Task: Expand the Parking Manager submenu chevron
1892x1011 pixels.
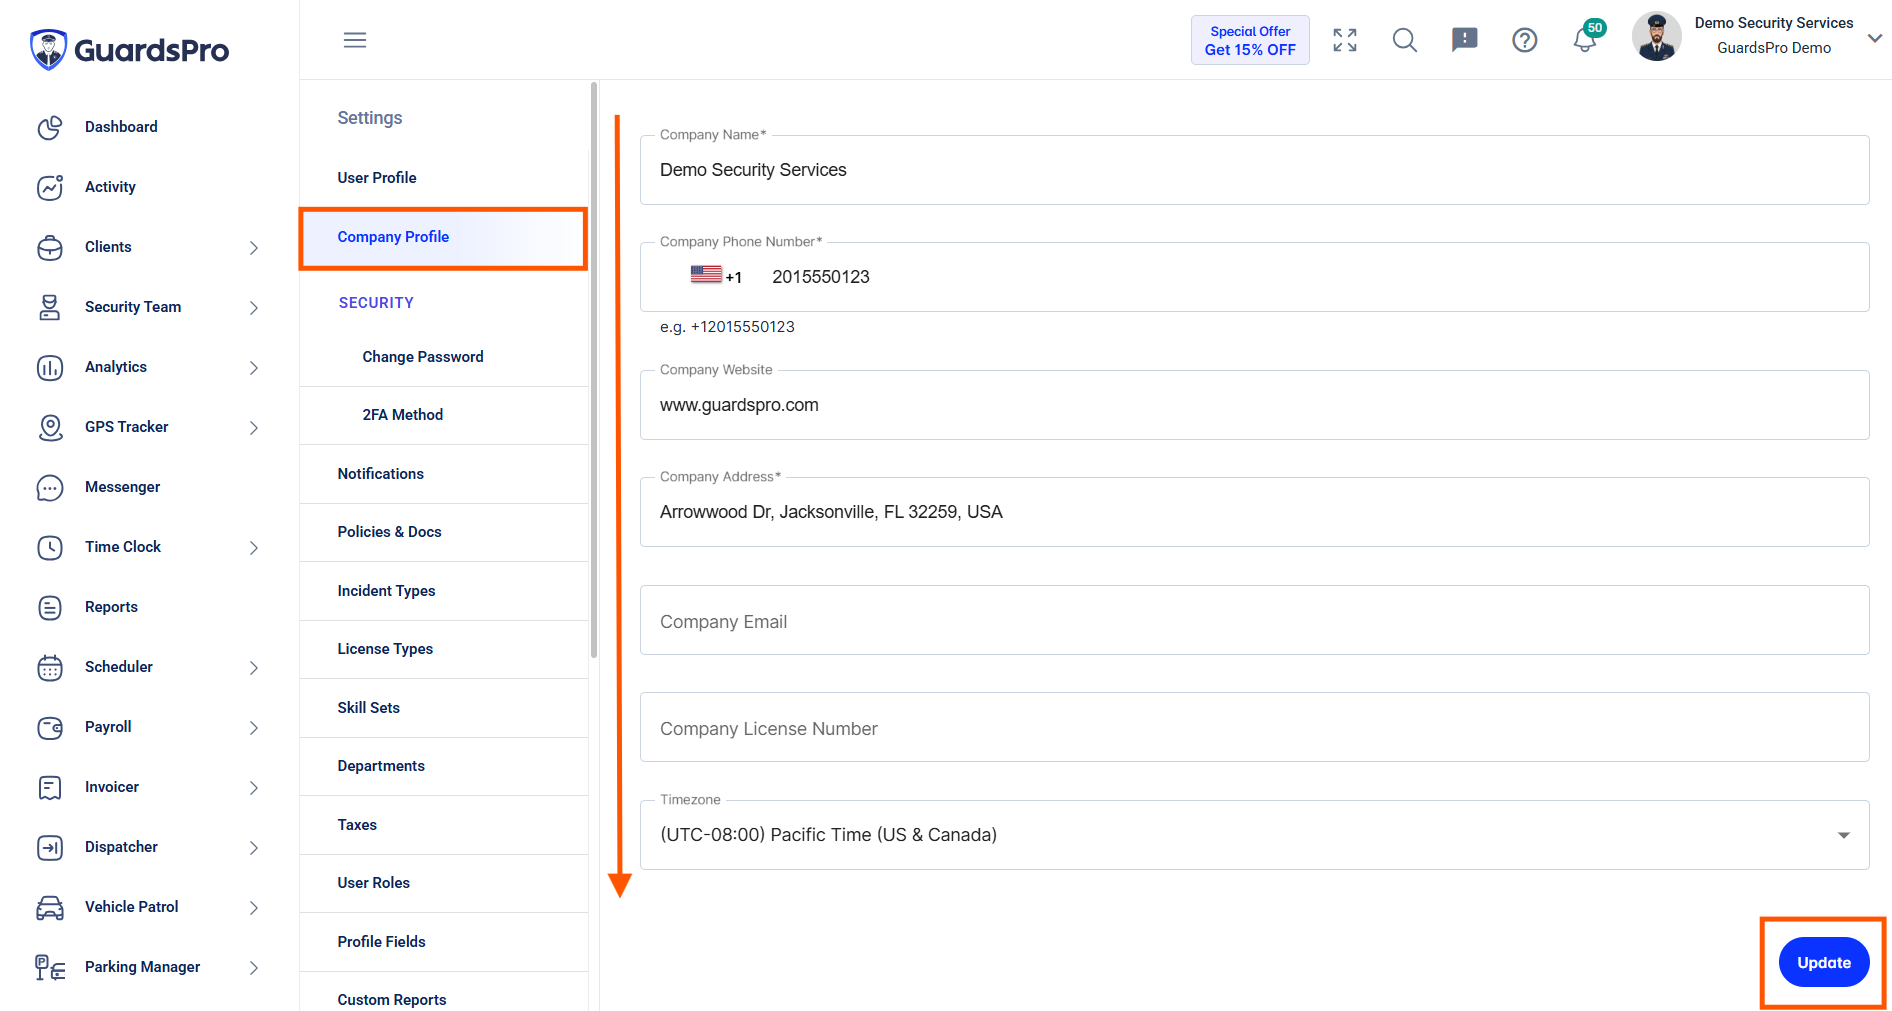Action: 254,968
